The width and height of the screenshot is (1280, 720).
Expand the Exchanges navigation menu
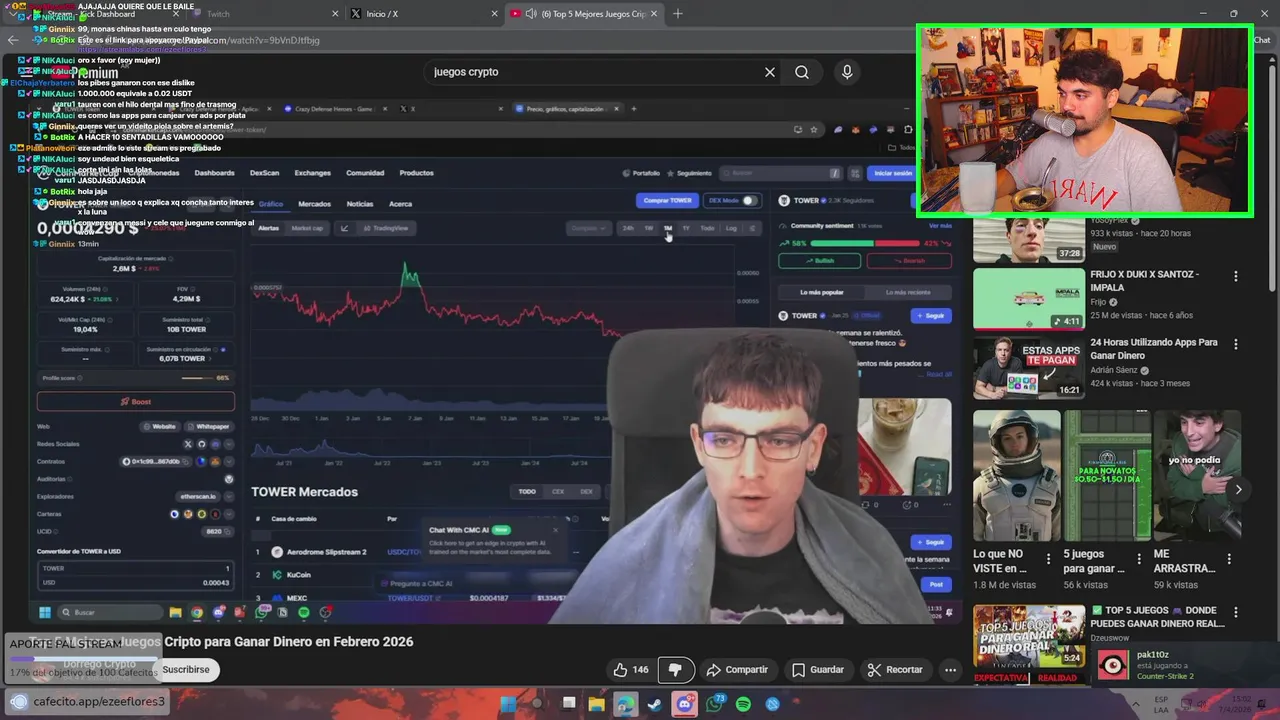pos(312,173)
